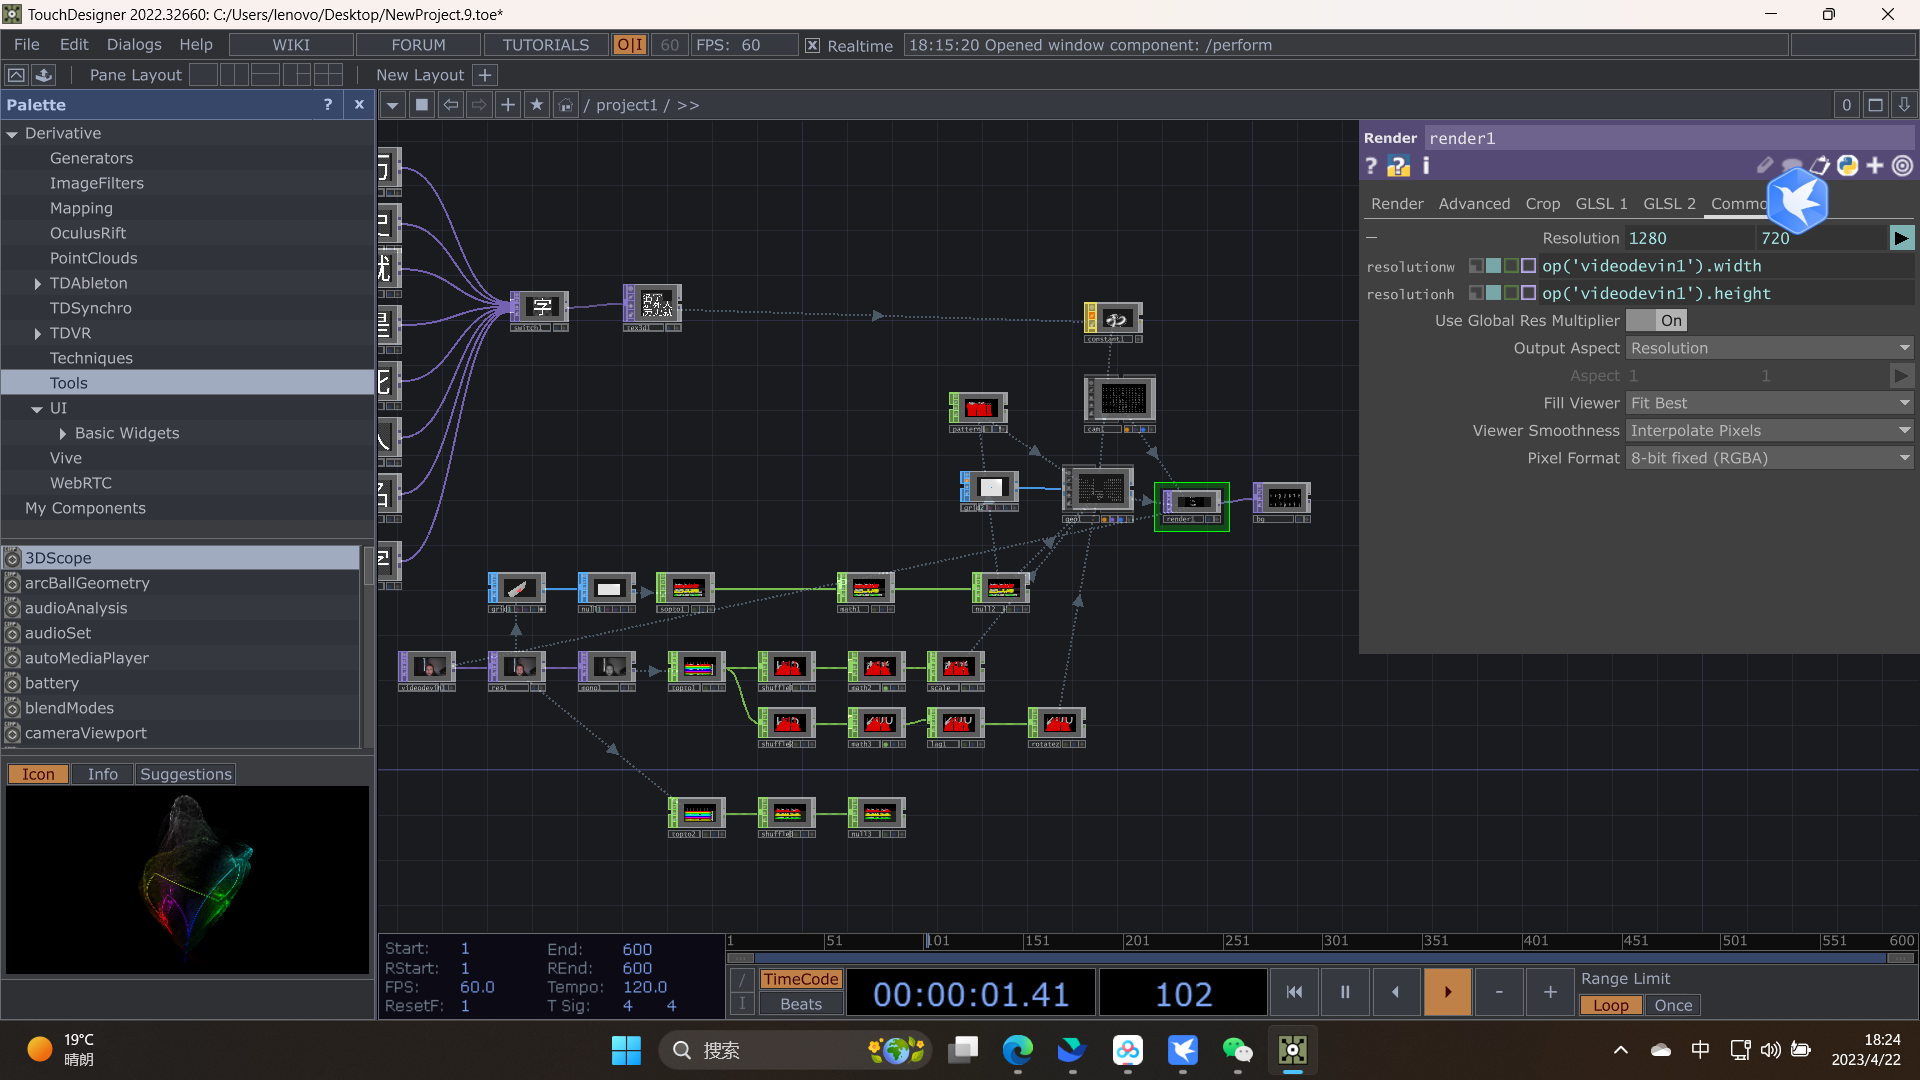Click the bookmark star icon in path bar

point(537,105)
